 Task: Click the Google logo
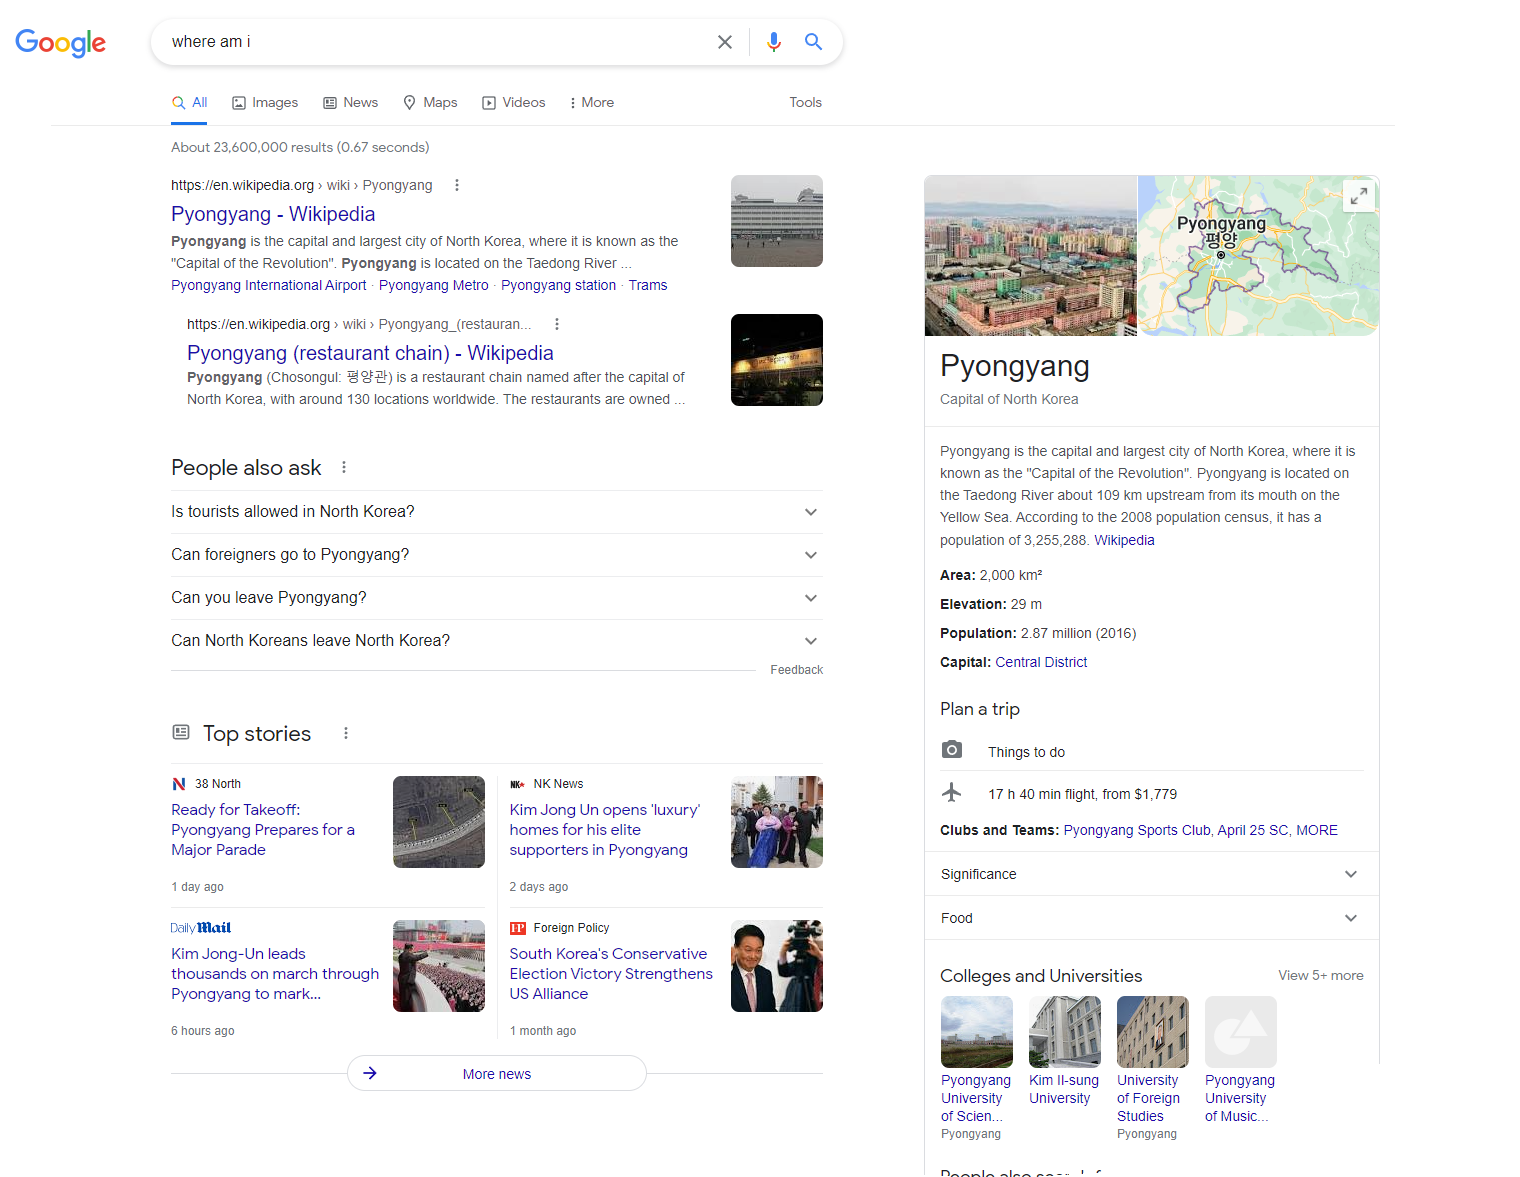[61, 43]
